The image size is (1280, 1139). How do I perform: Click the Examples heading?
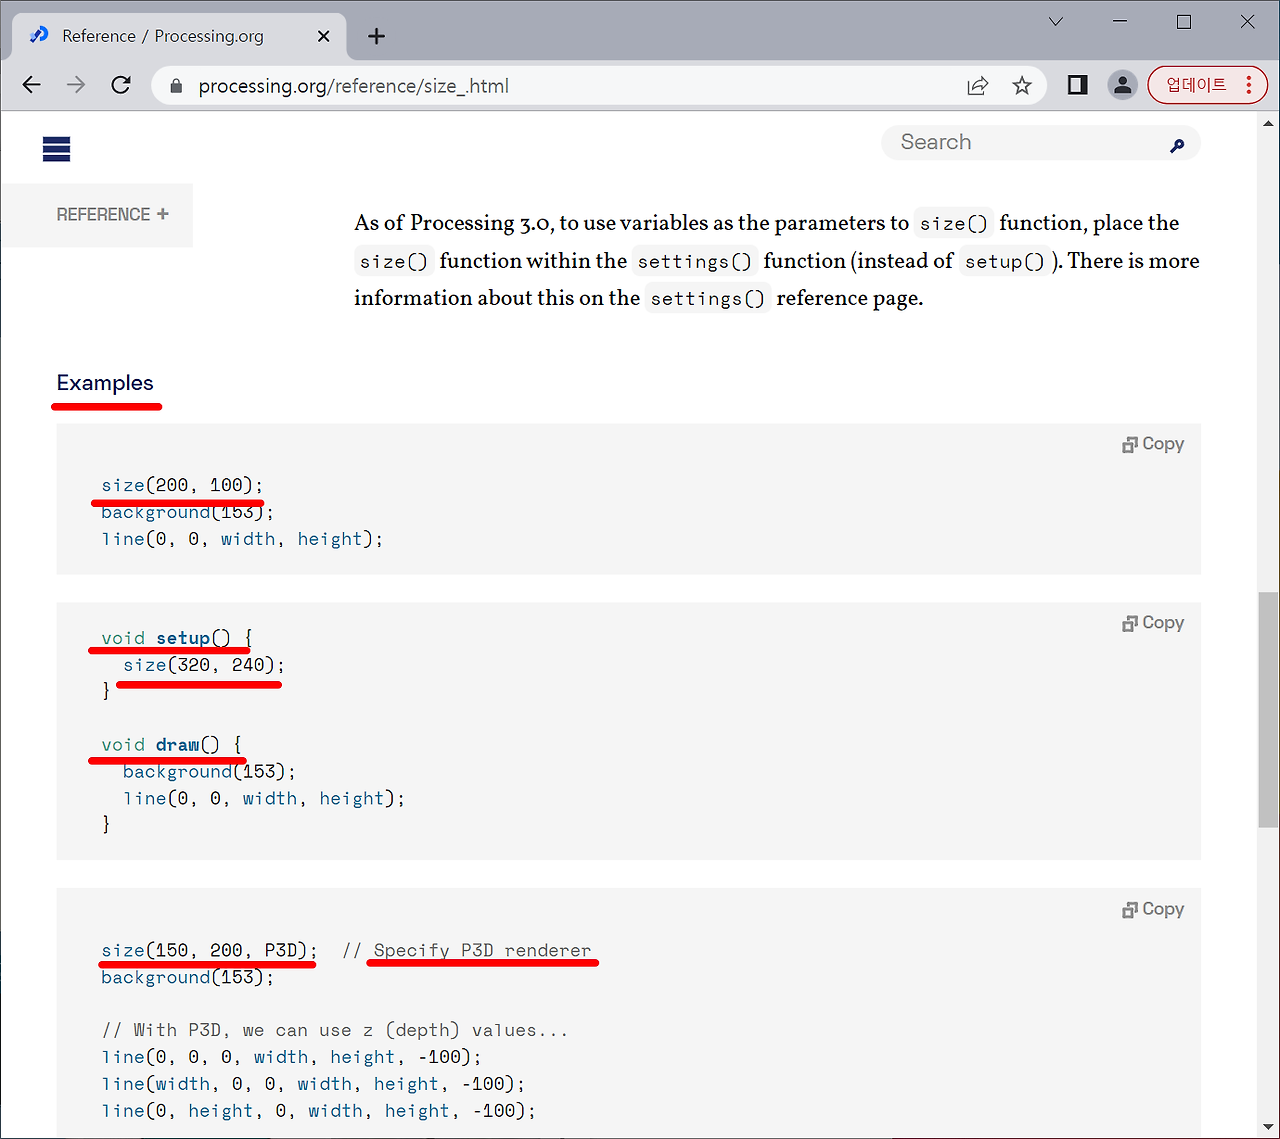tap(105, 383)
